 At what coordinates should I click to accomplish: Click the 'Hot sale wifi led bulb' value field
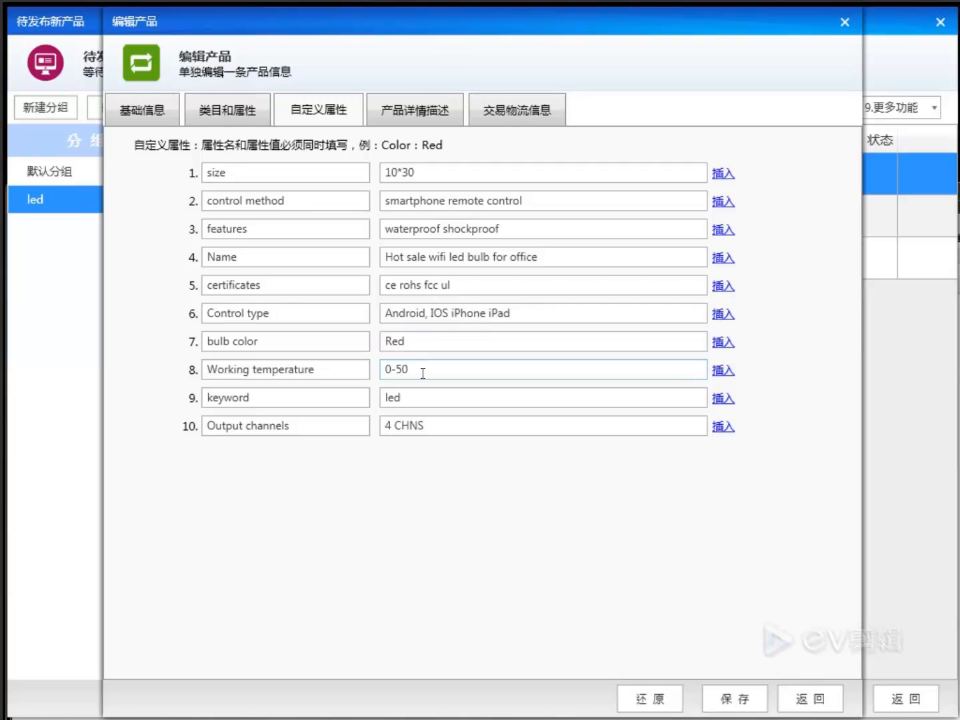click(543, 257)
